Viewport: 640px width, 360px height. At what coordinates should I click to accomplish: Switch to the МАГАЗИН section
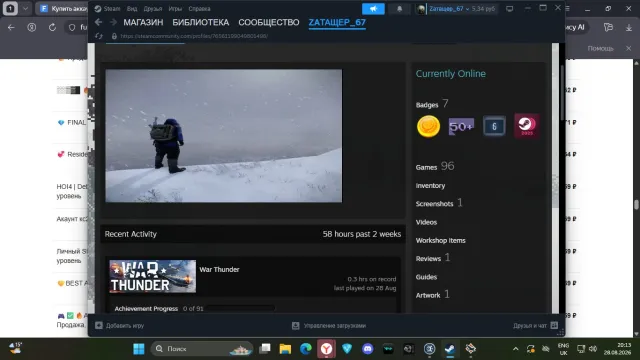143,22
